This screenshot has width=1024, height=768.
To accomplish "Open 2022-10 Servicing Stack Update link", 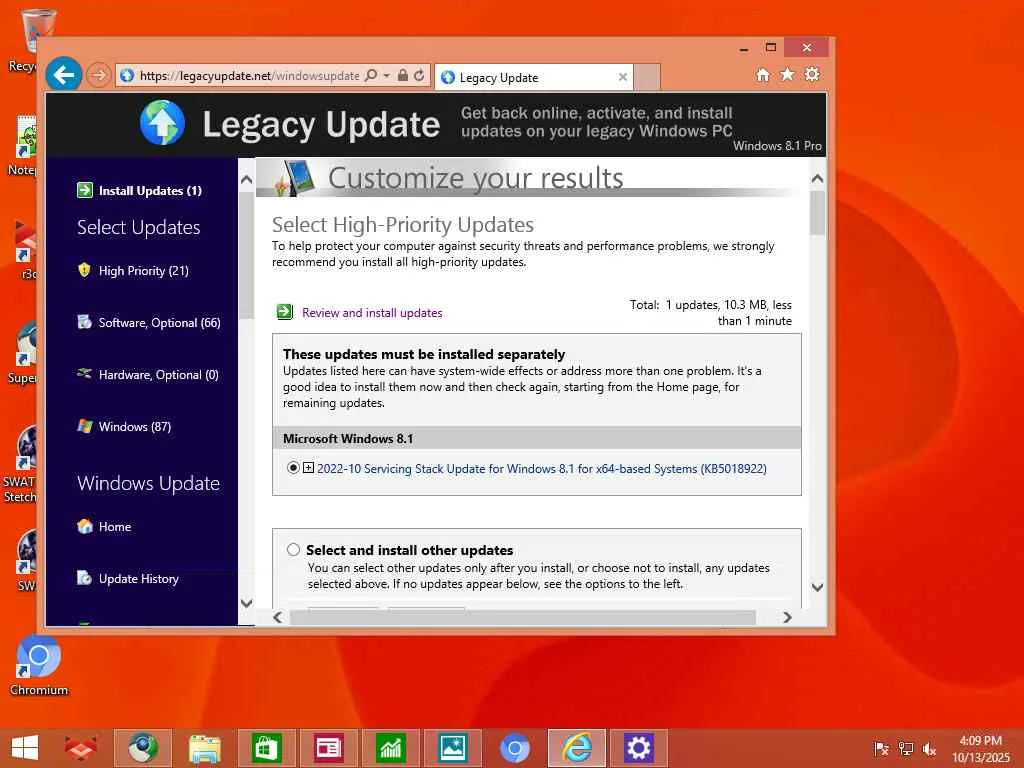I will [542, 469].
